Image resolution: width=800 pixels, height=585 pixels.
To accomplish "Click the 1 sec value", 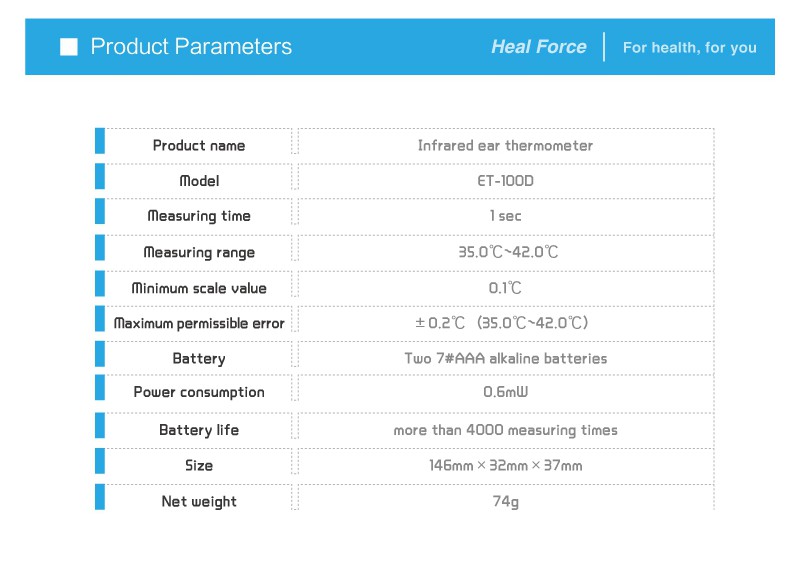I will 505,216.
